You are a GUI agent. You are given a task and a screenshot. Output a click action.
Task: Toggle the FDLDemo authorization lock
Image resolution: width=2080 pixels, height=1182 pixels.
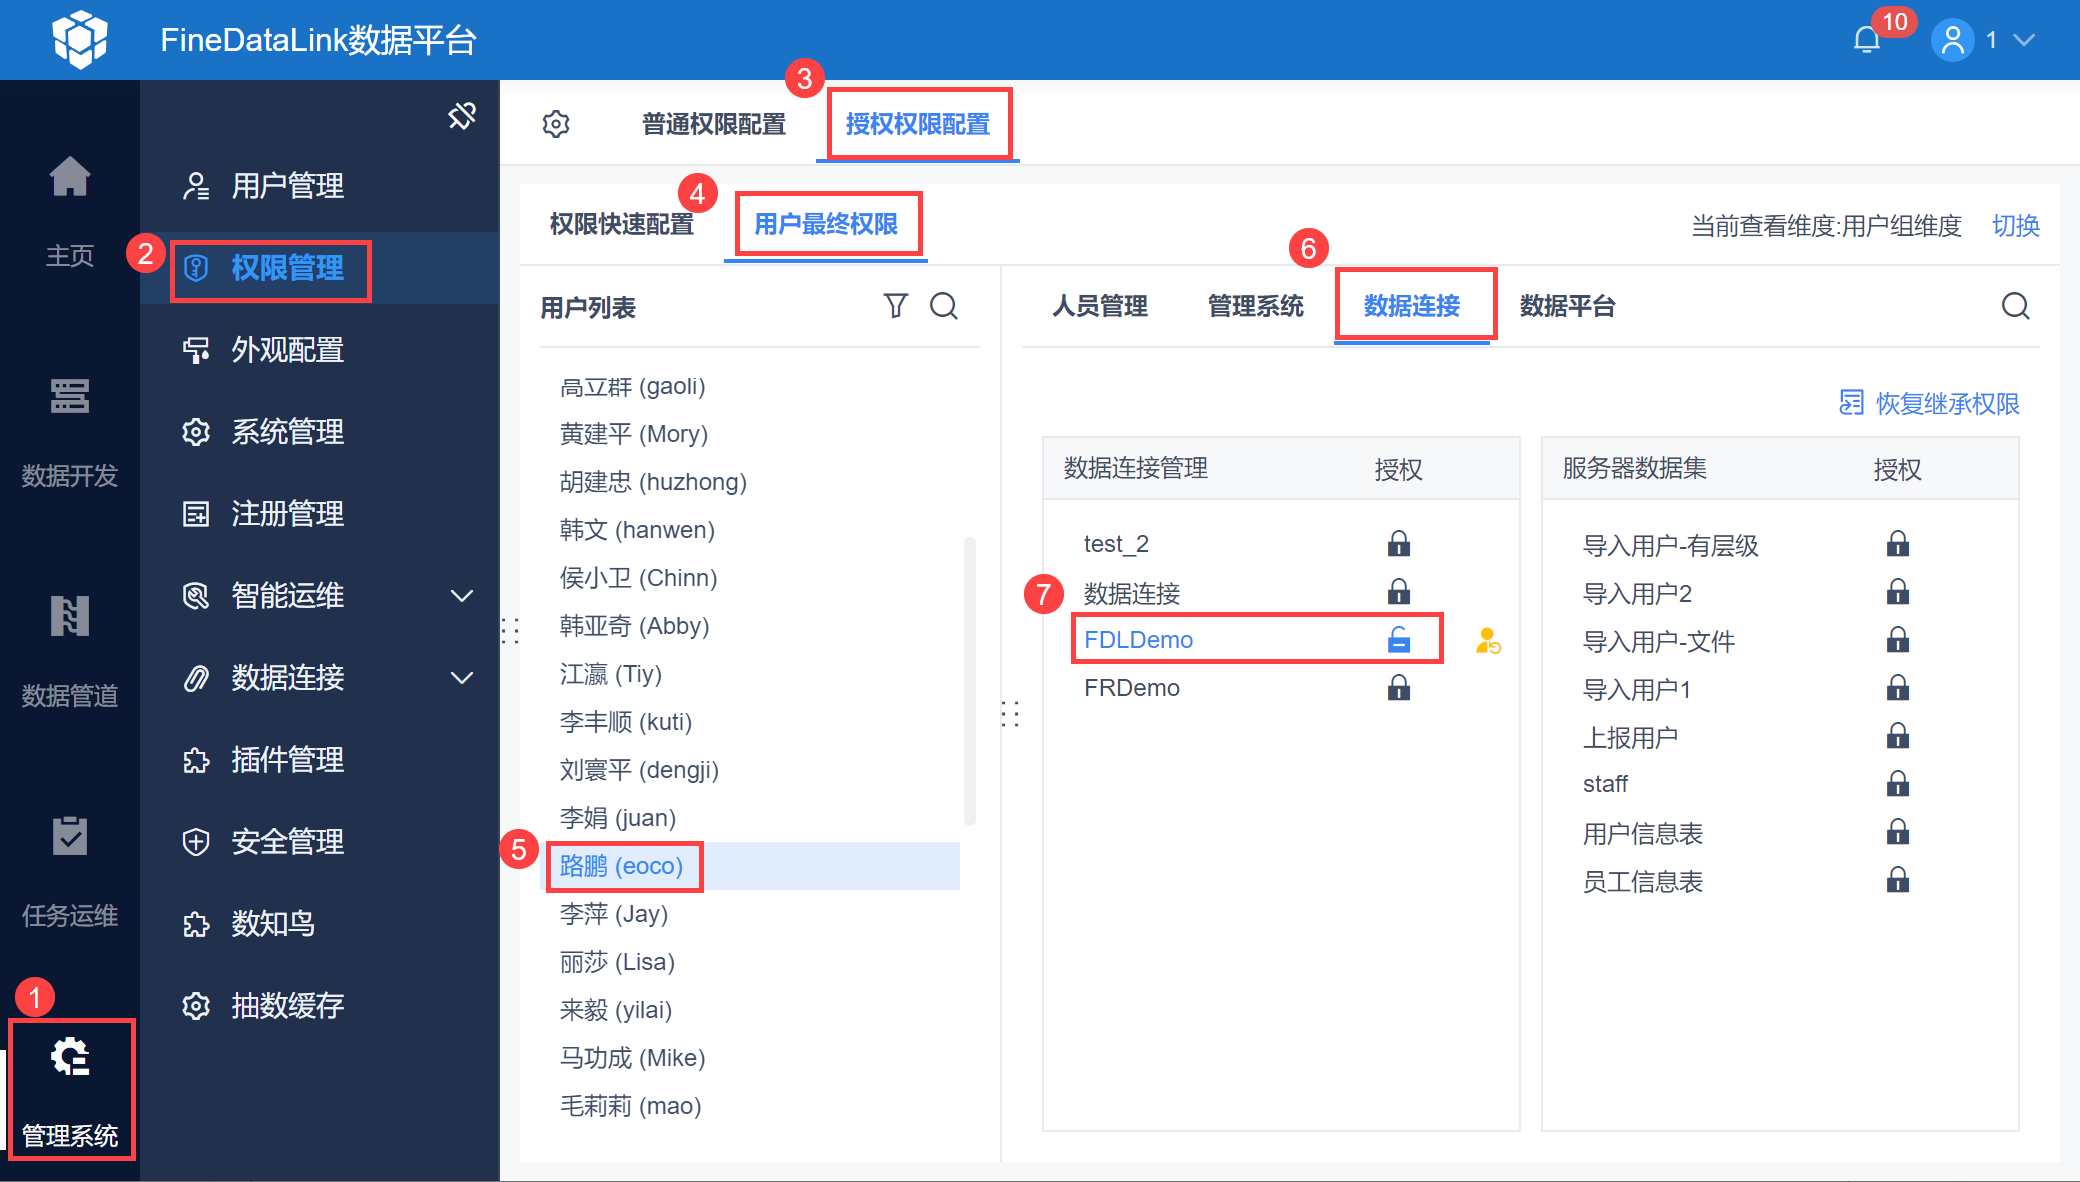click(x=1399, y=640)
